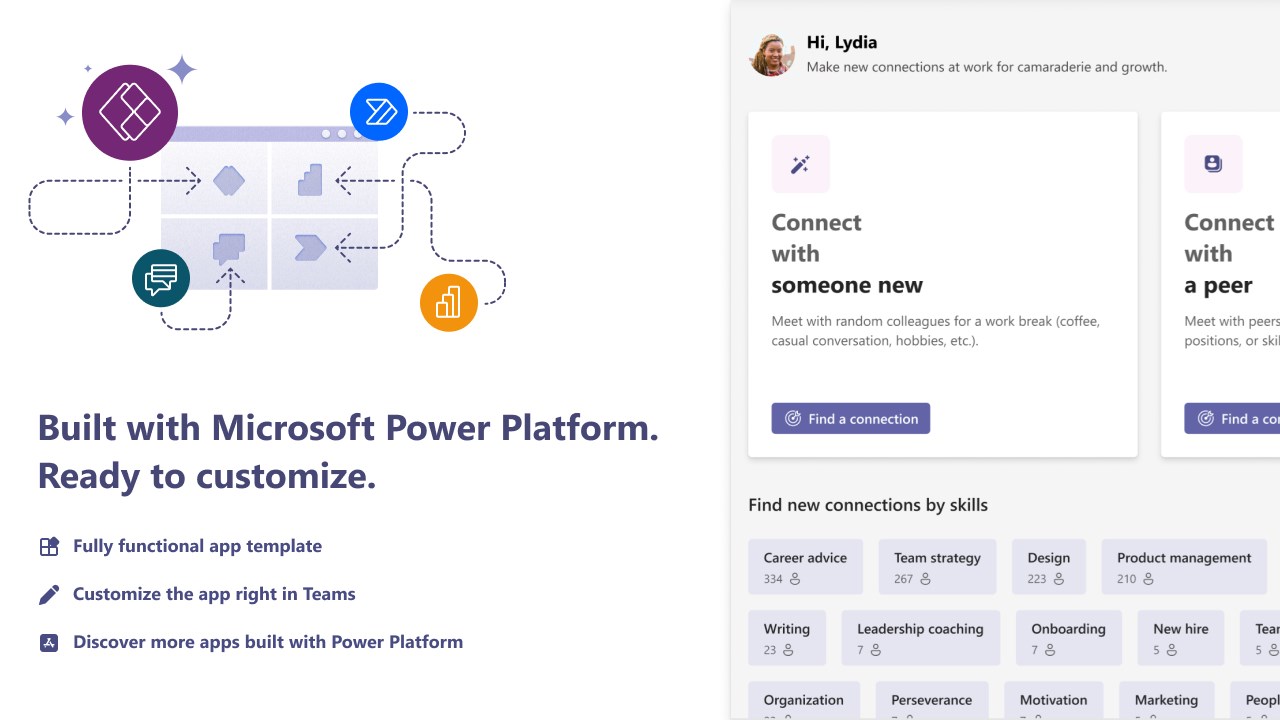This screenshot has width=1280, height=720.
Task: Choose the Product management skill chip
Action: 1184,567
